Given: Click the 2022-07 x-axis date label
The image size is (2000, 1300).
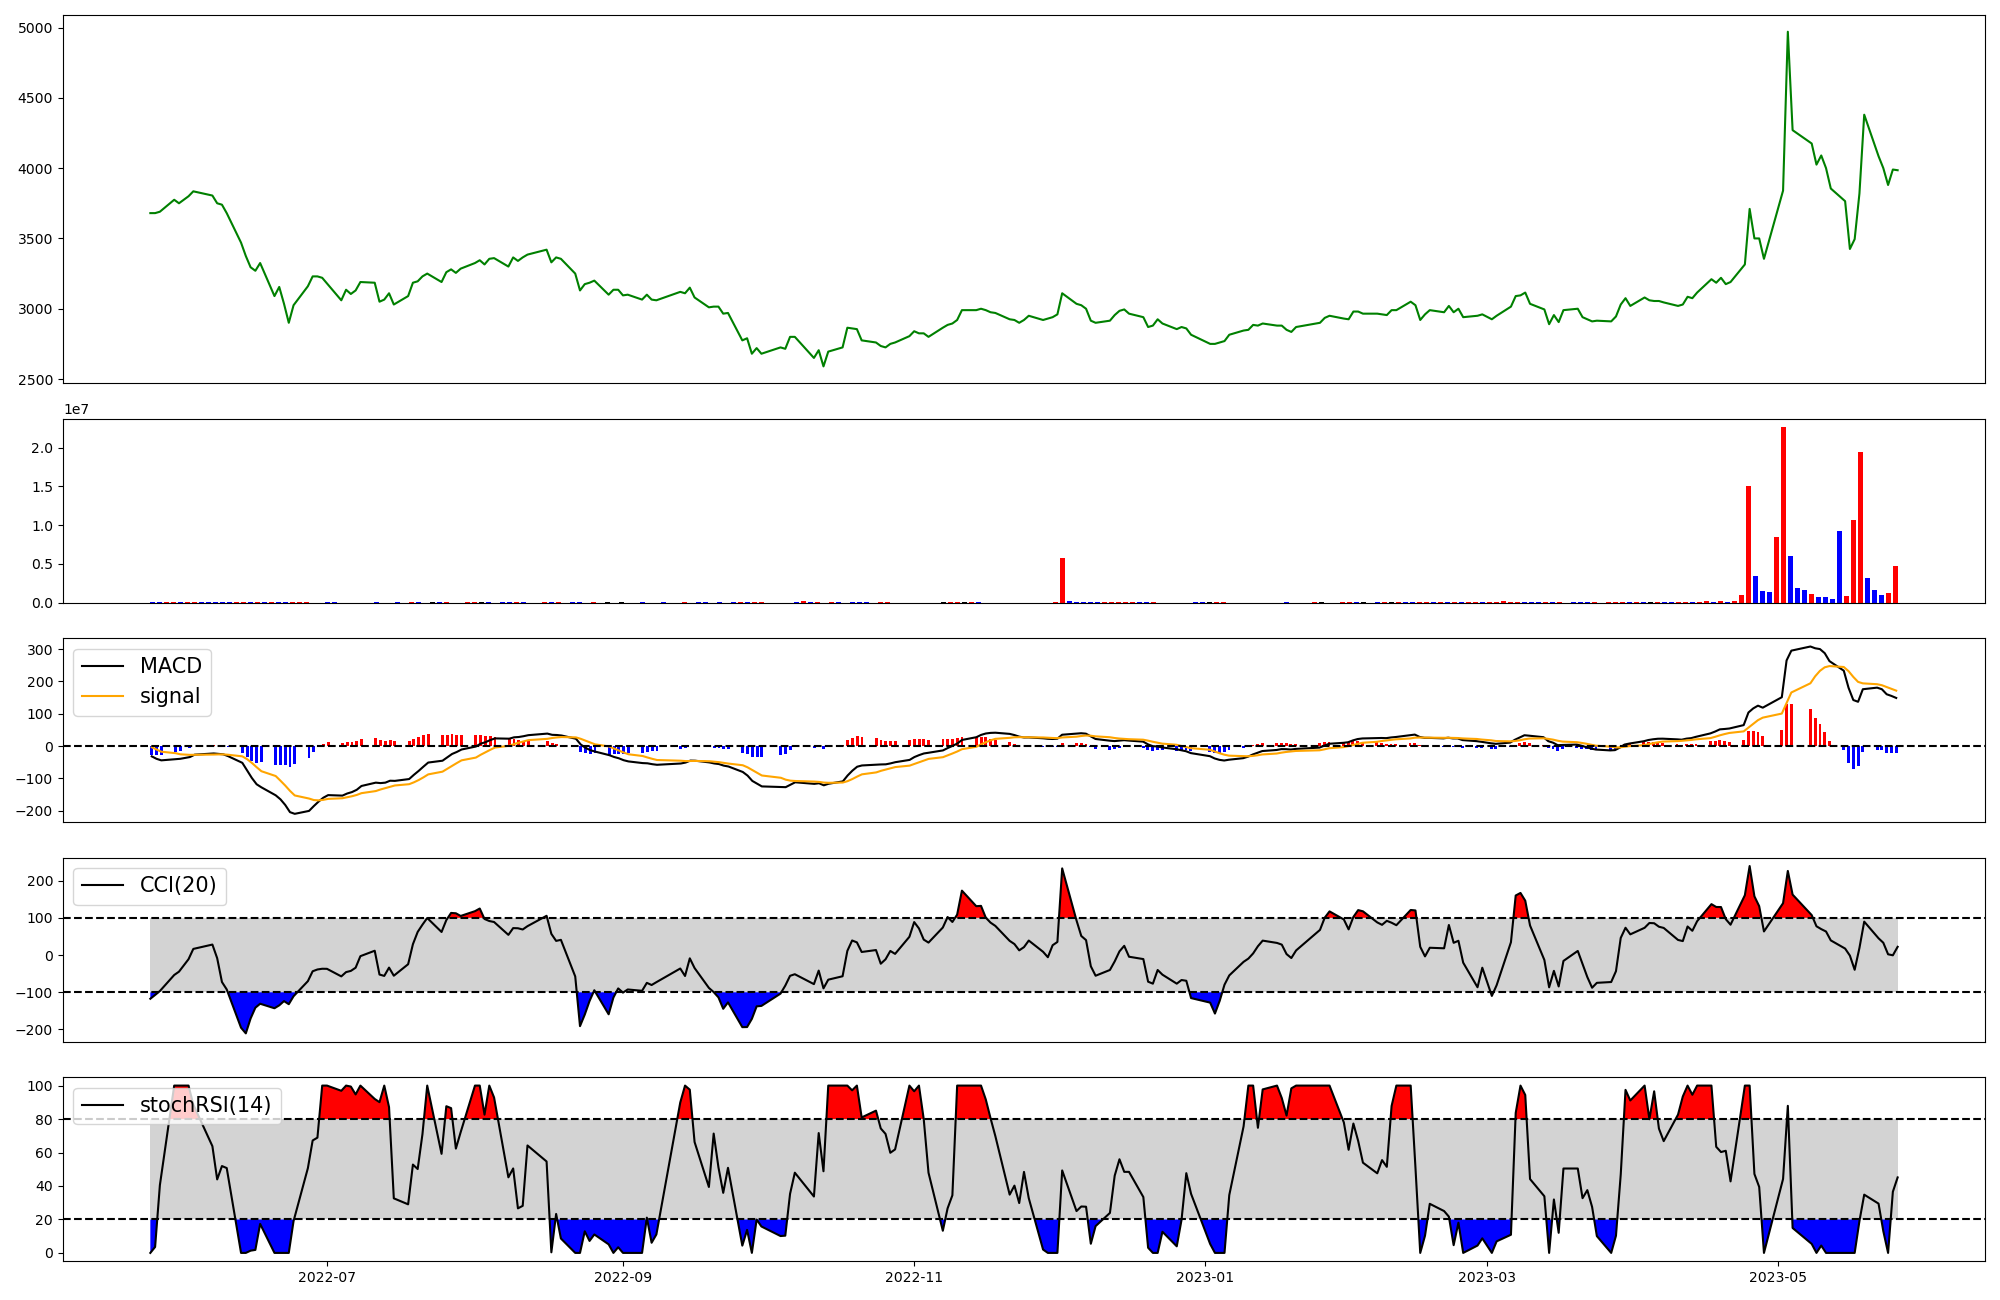Looking at the screenshot, I should pos(327,1277).
